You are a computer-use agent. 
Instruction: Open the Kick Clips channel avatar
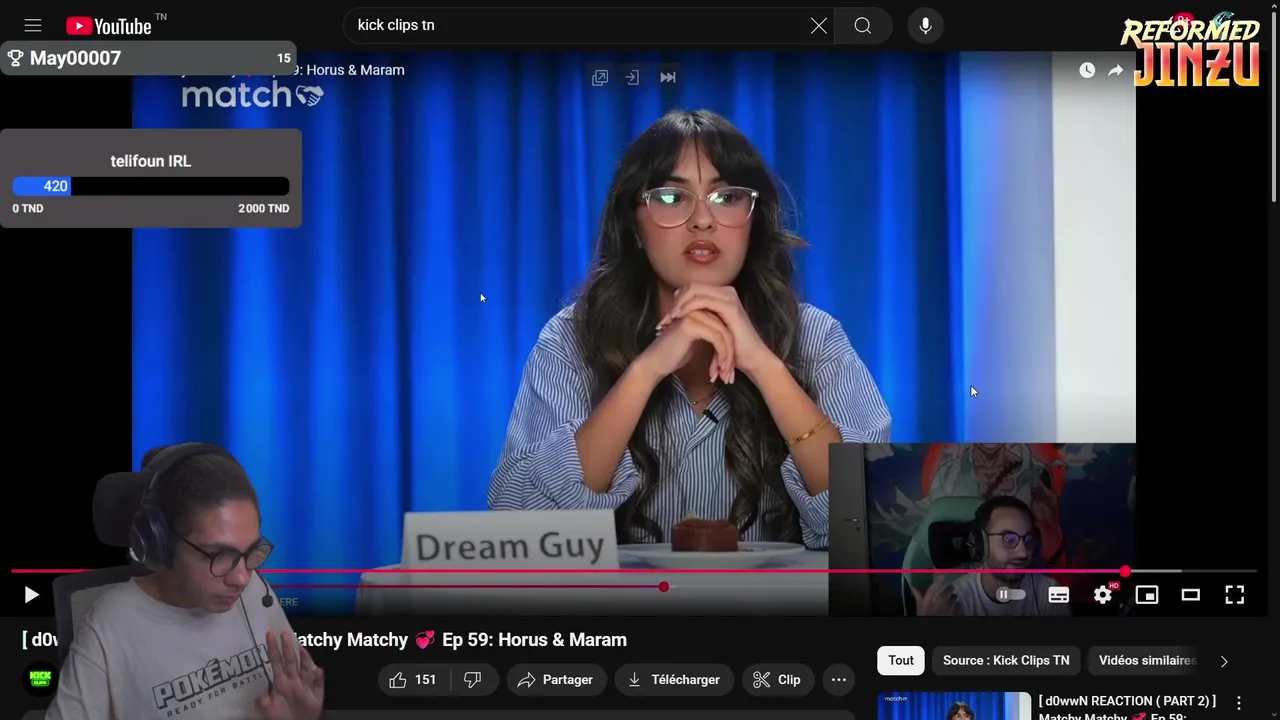41,679
